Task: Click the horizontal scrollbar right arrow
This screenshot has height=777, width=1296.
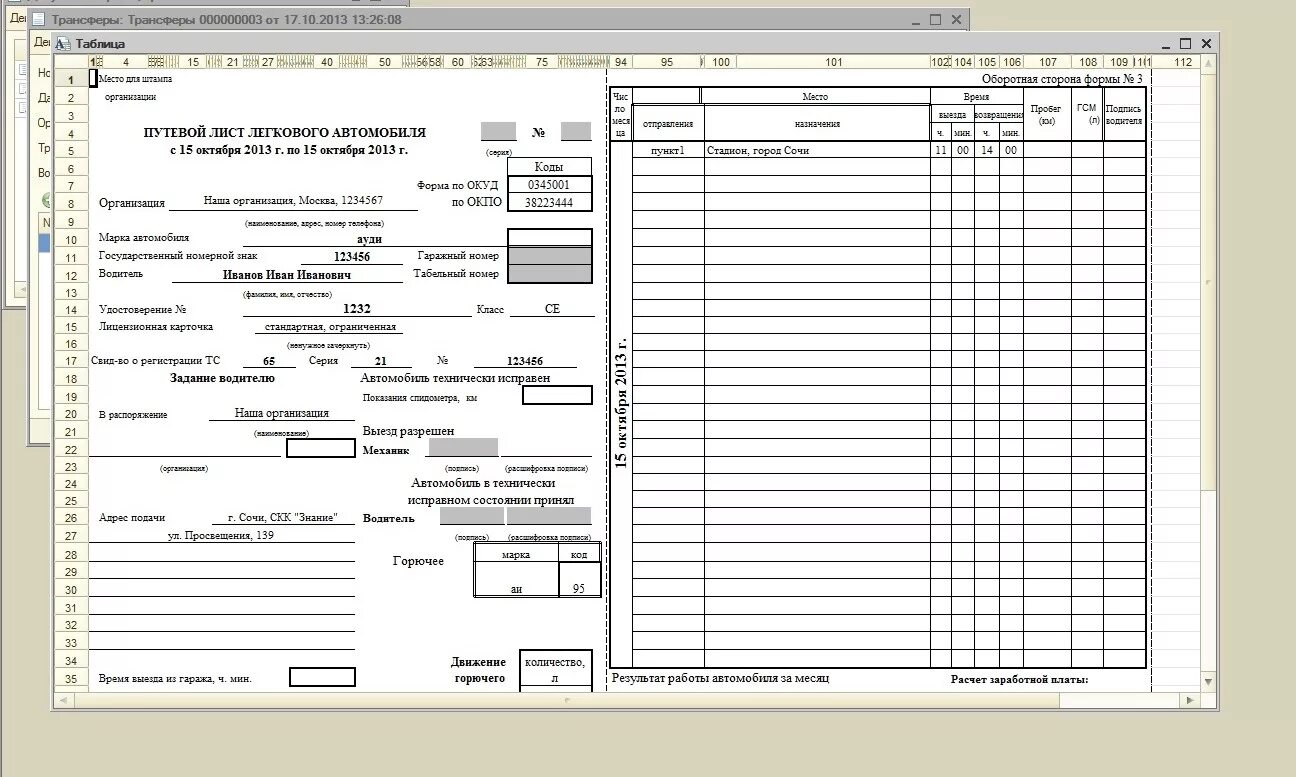Action: 1191,701
